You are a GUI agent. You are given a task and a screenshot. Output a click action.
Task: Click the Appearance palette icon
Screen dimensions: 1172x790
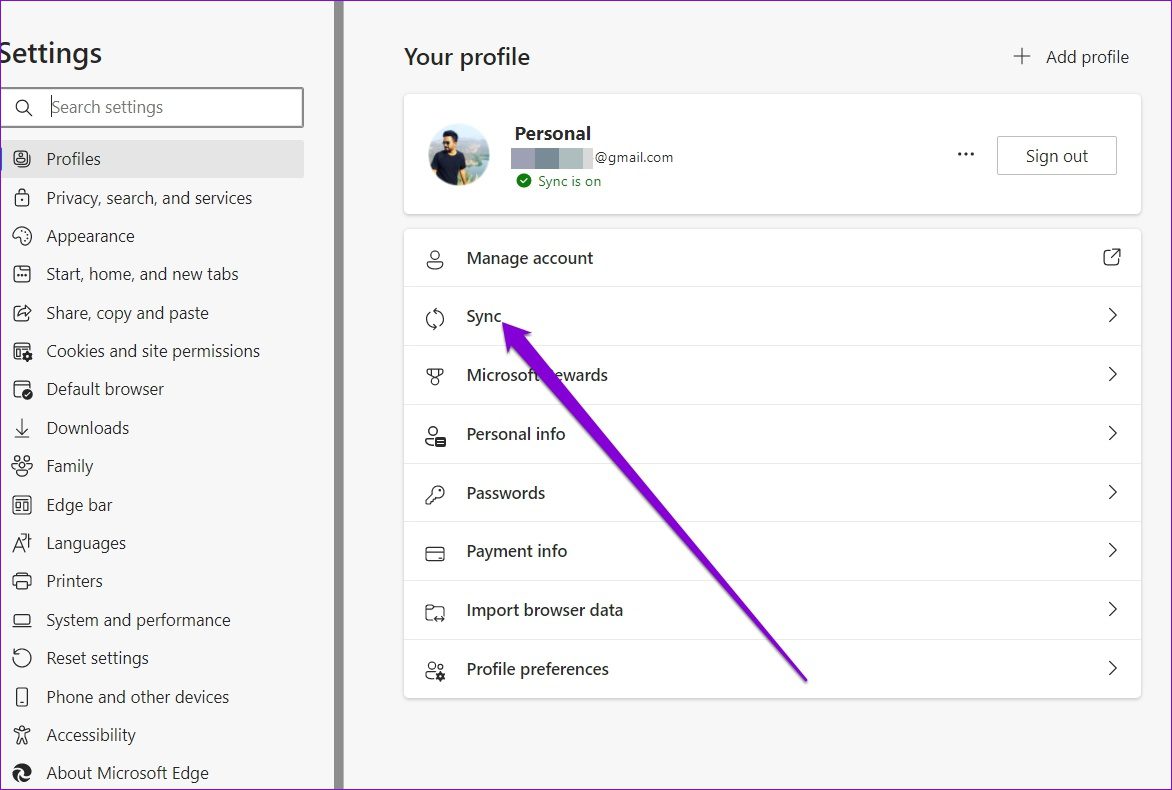tap(22, 236)
